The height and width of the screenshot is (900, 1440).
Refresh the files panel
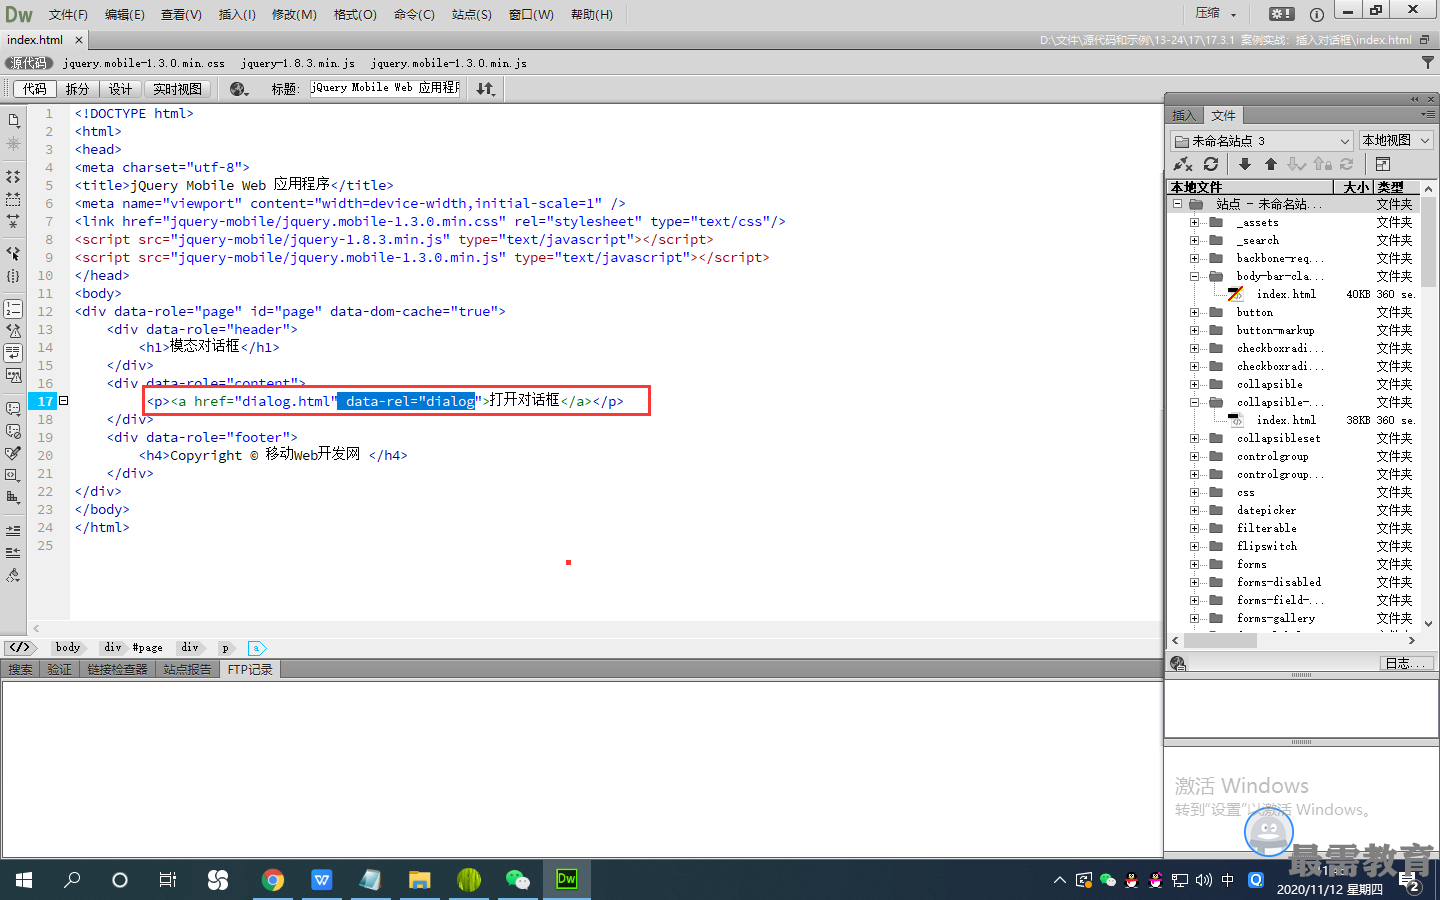(x=1211, y=164)
